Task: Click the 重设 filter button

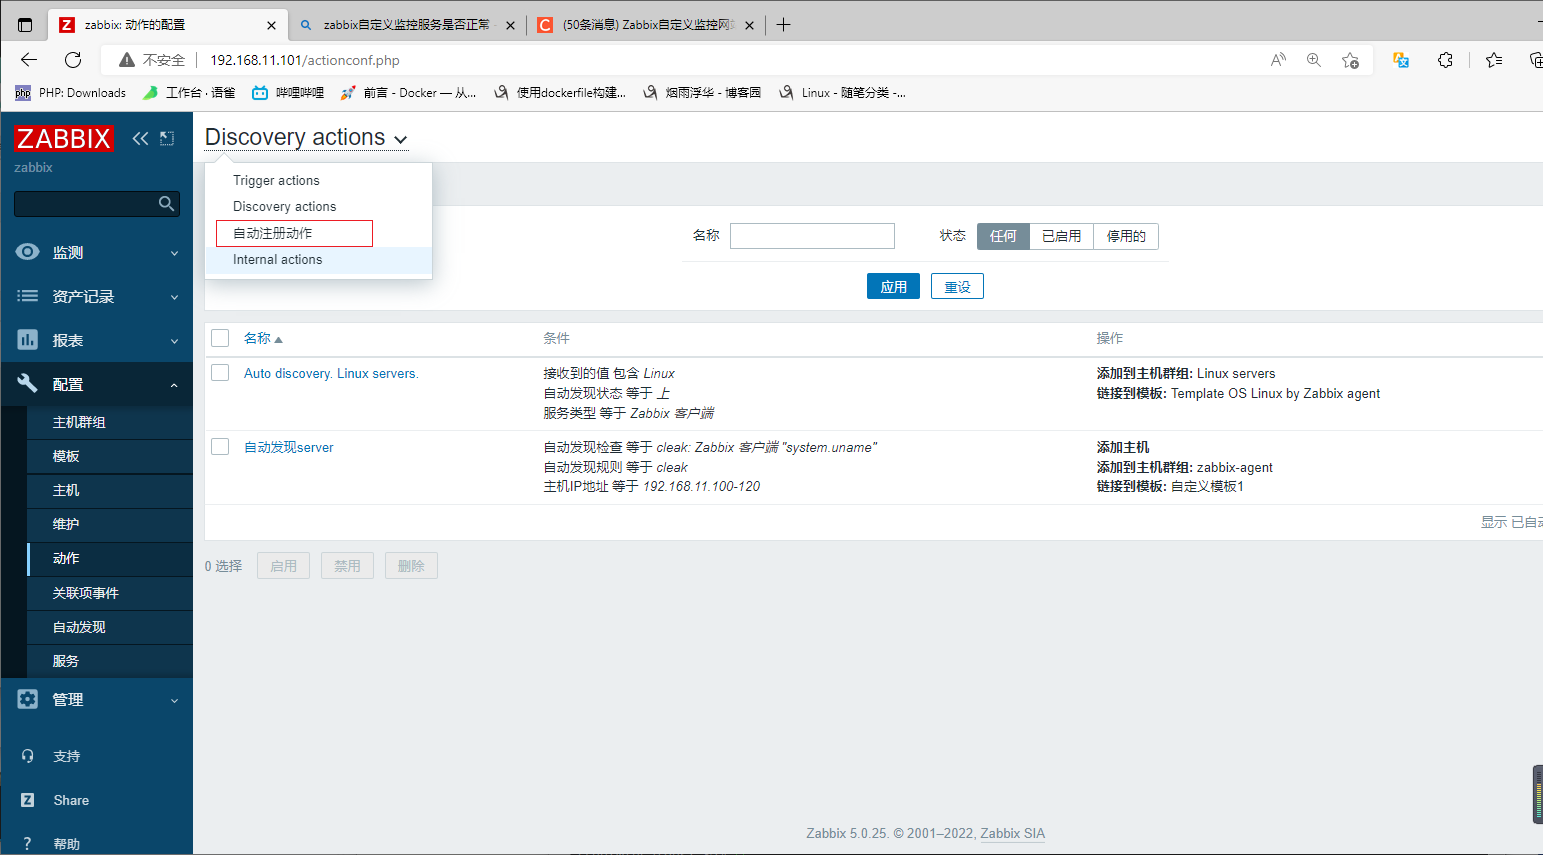Action: (x=957, y=286)
